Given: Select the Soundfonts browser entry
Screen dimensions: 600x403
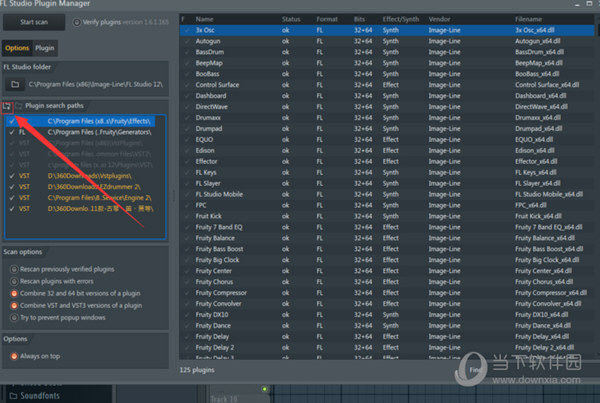Looking at the screenshot, I should 40,395.
